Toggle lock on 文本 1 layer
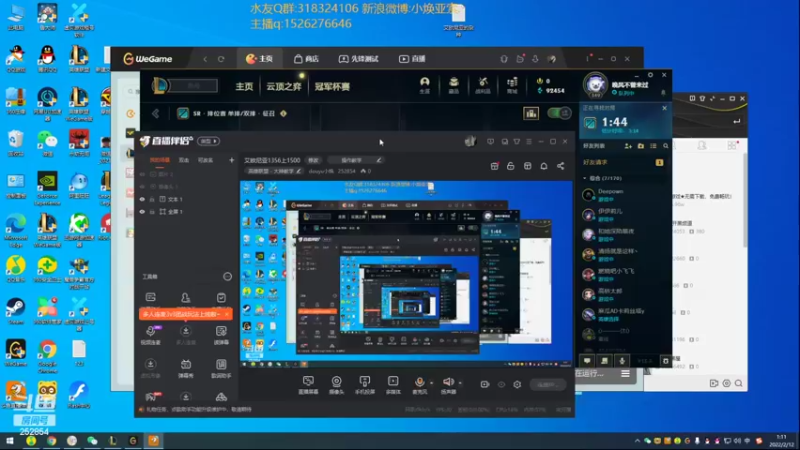800x450 pixels. coord(152,199)
